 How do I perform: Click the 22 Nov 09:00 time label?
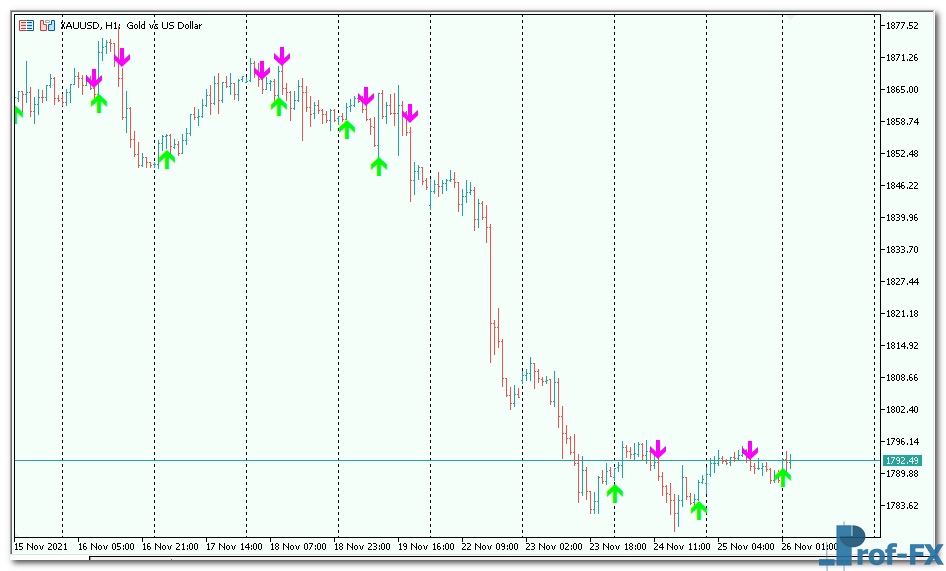(x=490, y=547)
